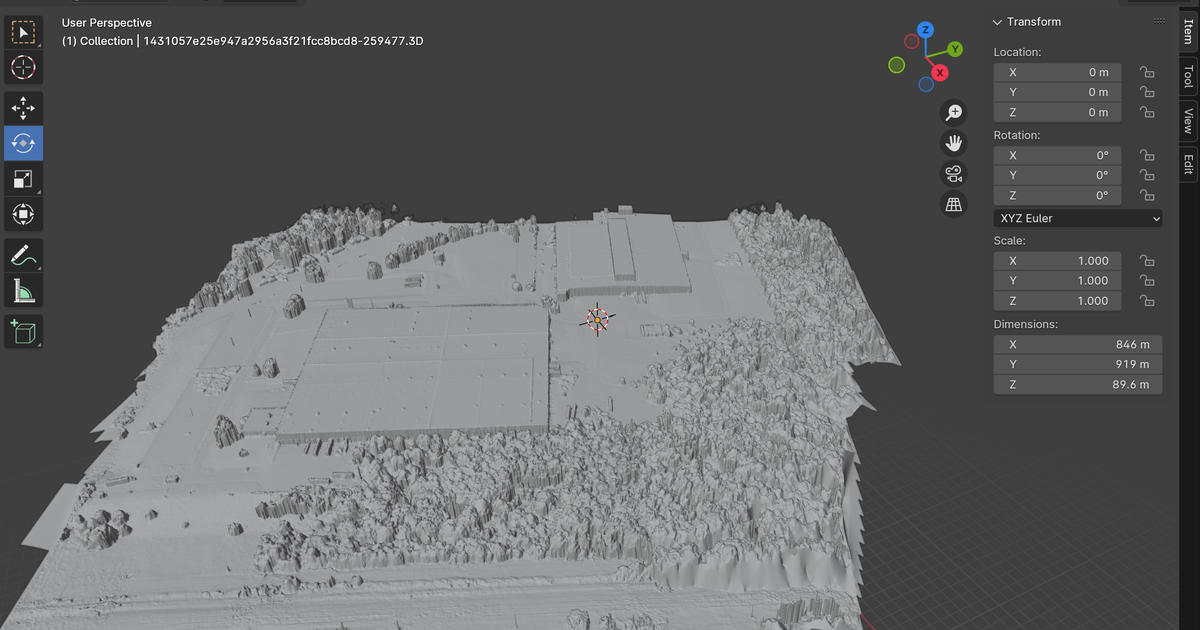The width and height of the screenshot is (1200, 630).
Task: Click the Scale X value field
Action: click(x=1057, y=260)
